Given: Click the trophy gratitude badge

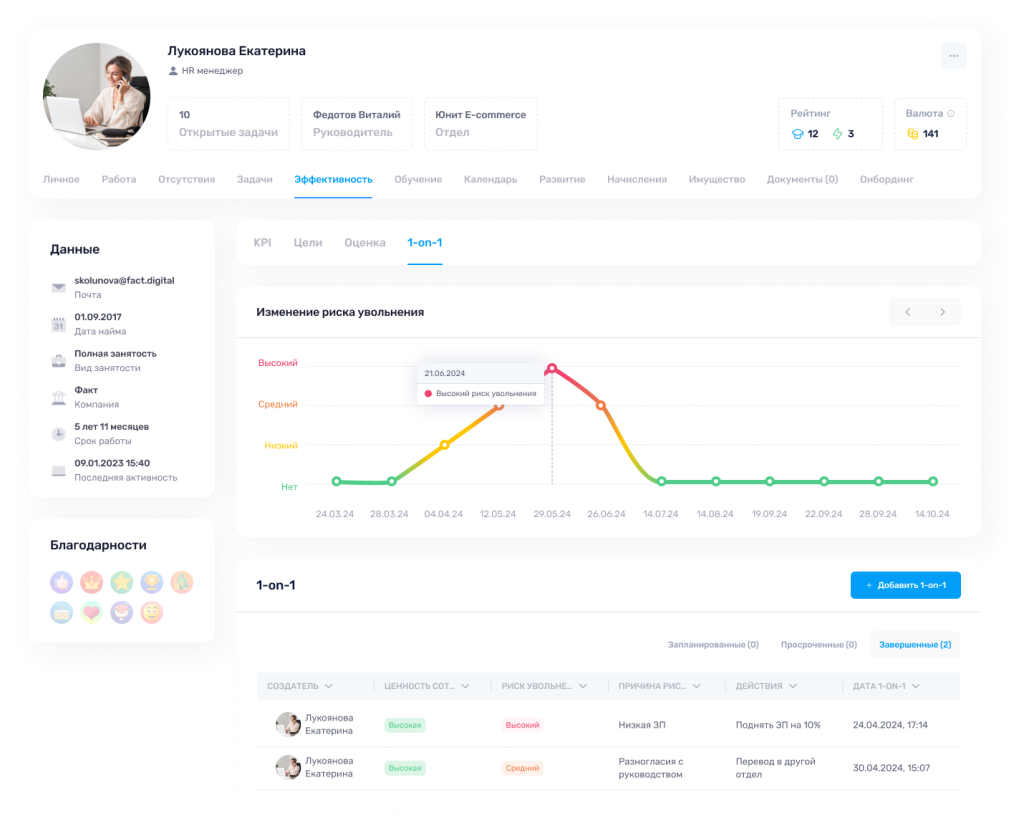Looking at the screenshot, I should (x=151, y=582).
